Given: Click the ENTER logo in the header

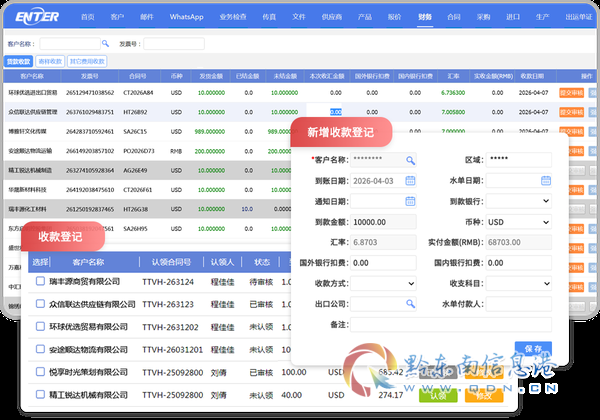Looking at the screenshot, I should 37,17.
